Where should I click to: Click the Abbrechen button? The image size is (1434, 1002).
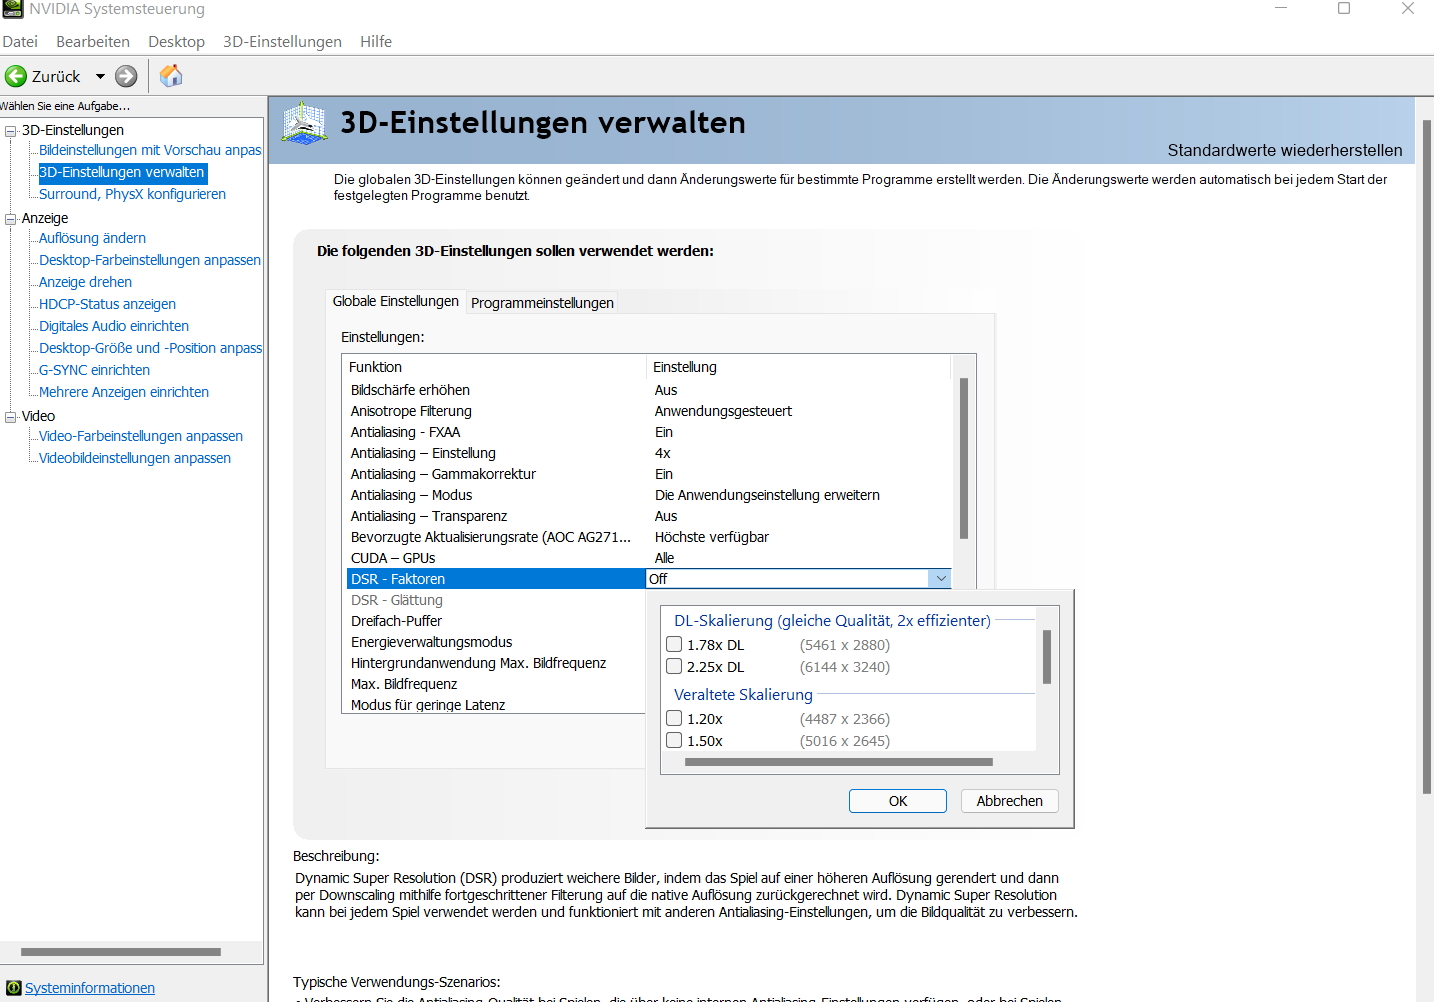[x=1010, y=801]
